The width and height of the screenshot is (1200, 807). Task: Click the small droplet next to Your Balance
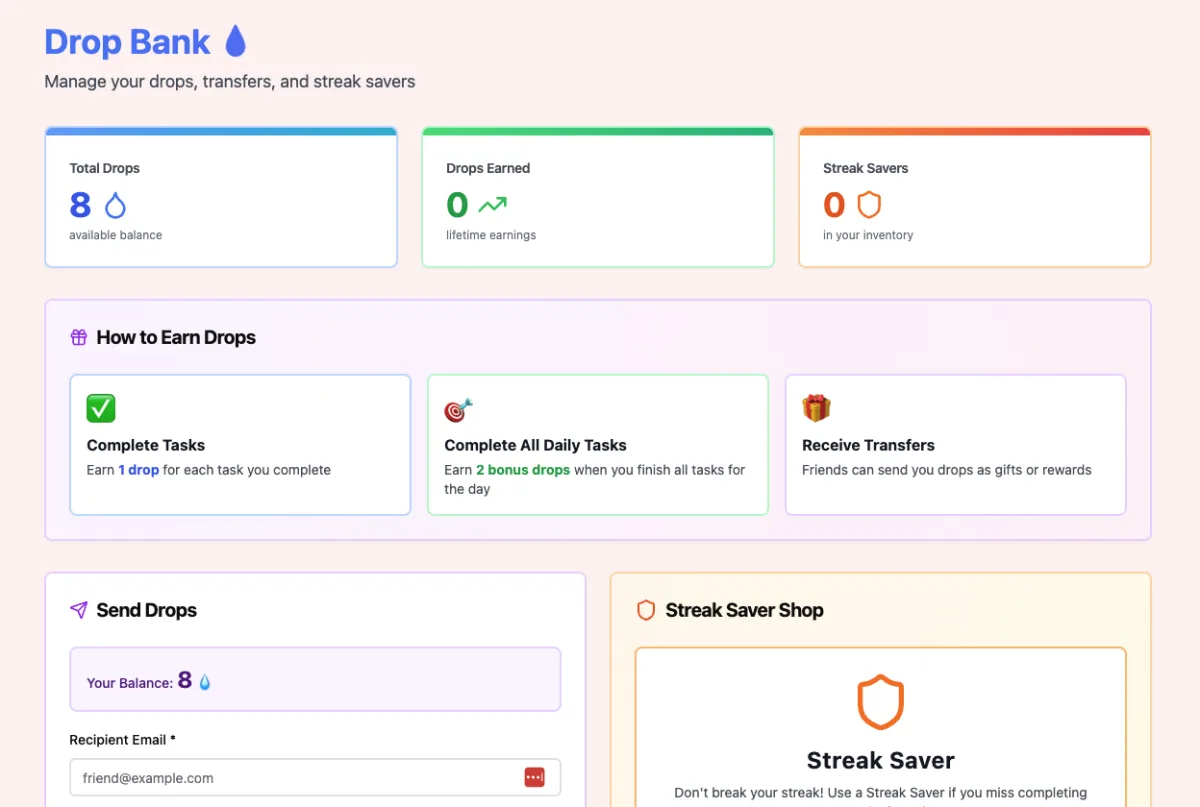point(205,682)
